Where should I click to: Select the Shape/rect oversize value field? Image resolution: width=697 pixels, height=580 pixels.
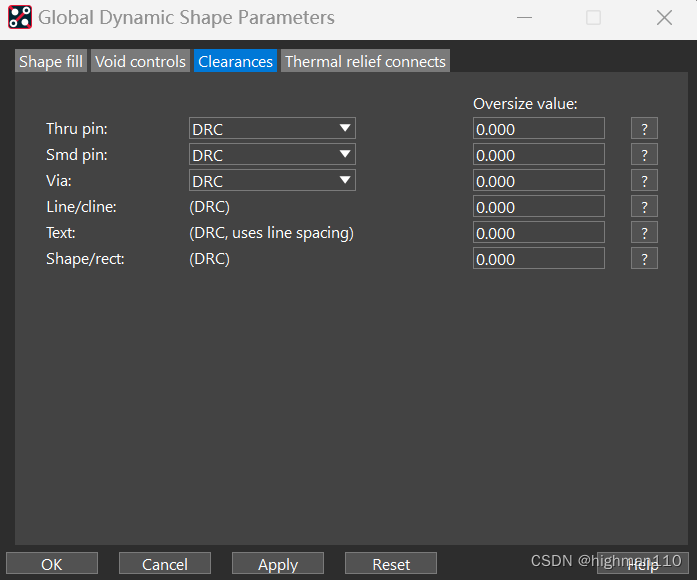pos(538,259)
